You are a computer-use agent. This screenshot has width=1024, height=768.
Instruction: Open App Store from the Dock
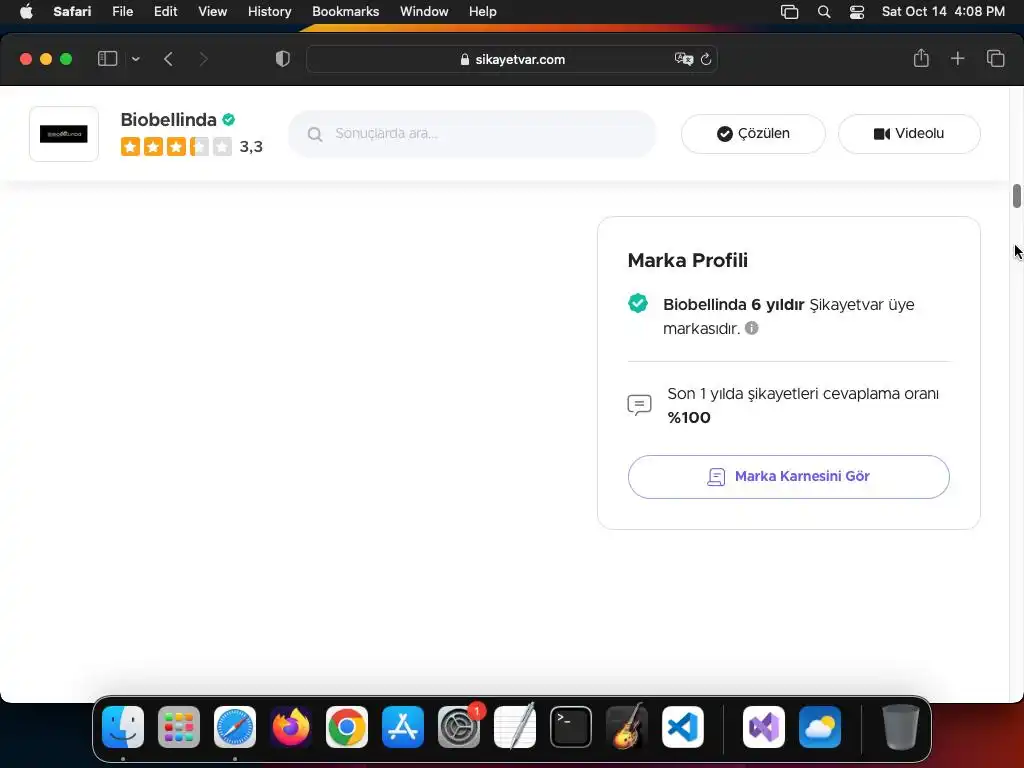click(x=403, y=727)
